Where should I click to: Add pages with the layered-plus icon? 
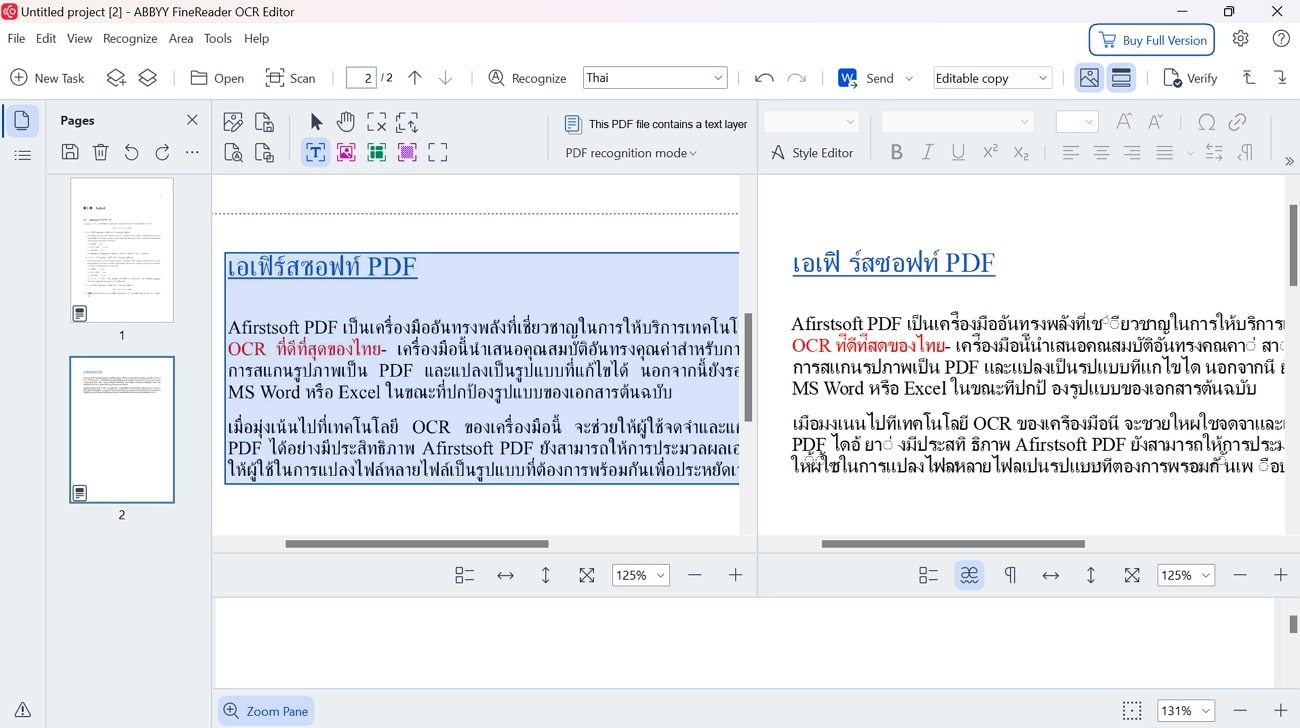coord(116,78)
